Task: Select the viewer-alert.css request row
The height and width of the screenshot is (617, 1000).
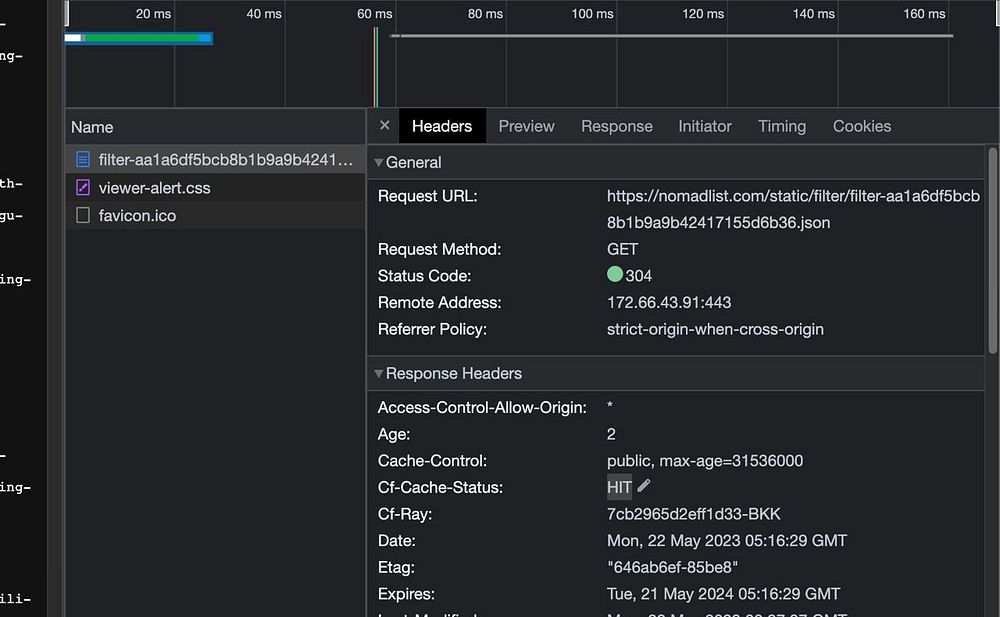Action: point(154,188)
